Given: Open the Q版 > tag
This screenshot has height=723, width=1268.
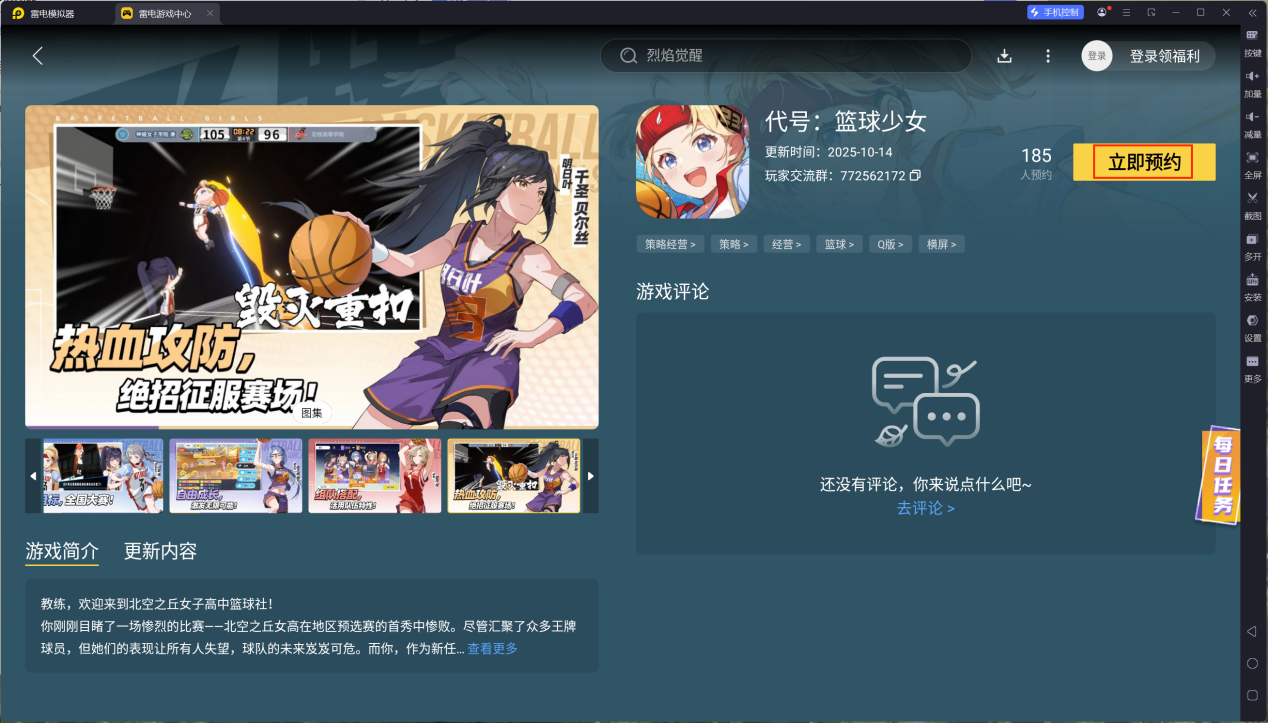Looking at the screenshot, I should tap(890, 244).
